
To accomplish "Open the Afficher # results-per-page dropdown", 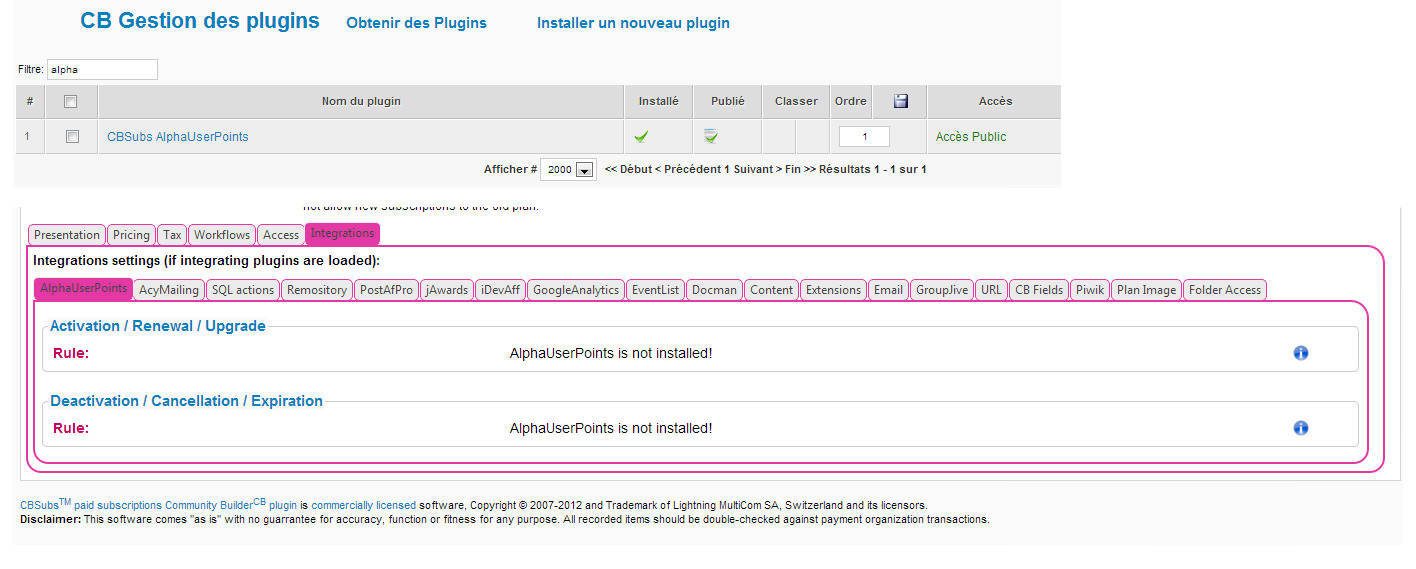I will pos(568,170).
